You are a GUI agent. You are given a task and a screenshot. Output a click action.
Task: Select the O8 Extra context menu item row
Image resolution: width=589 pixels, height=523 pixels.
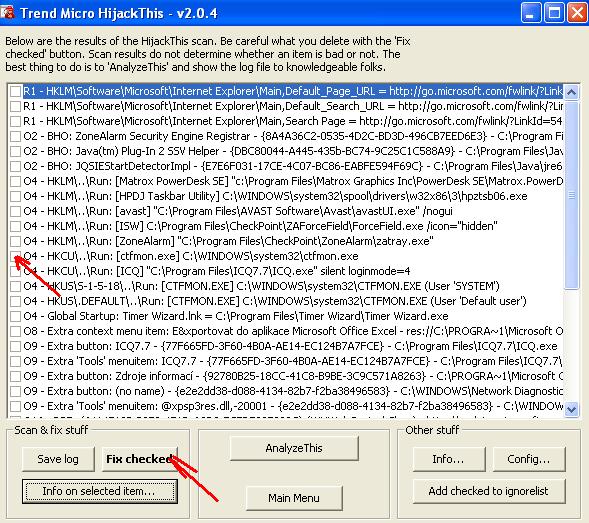click(293, 331)
